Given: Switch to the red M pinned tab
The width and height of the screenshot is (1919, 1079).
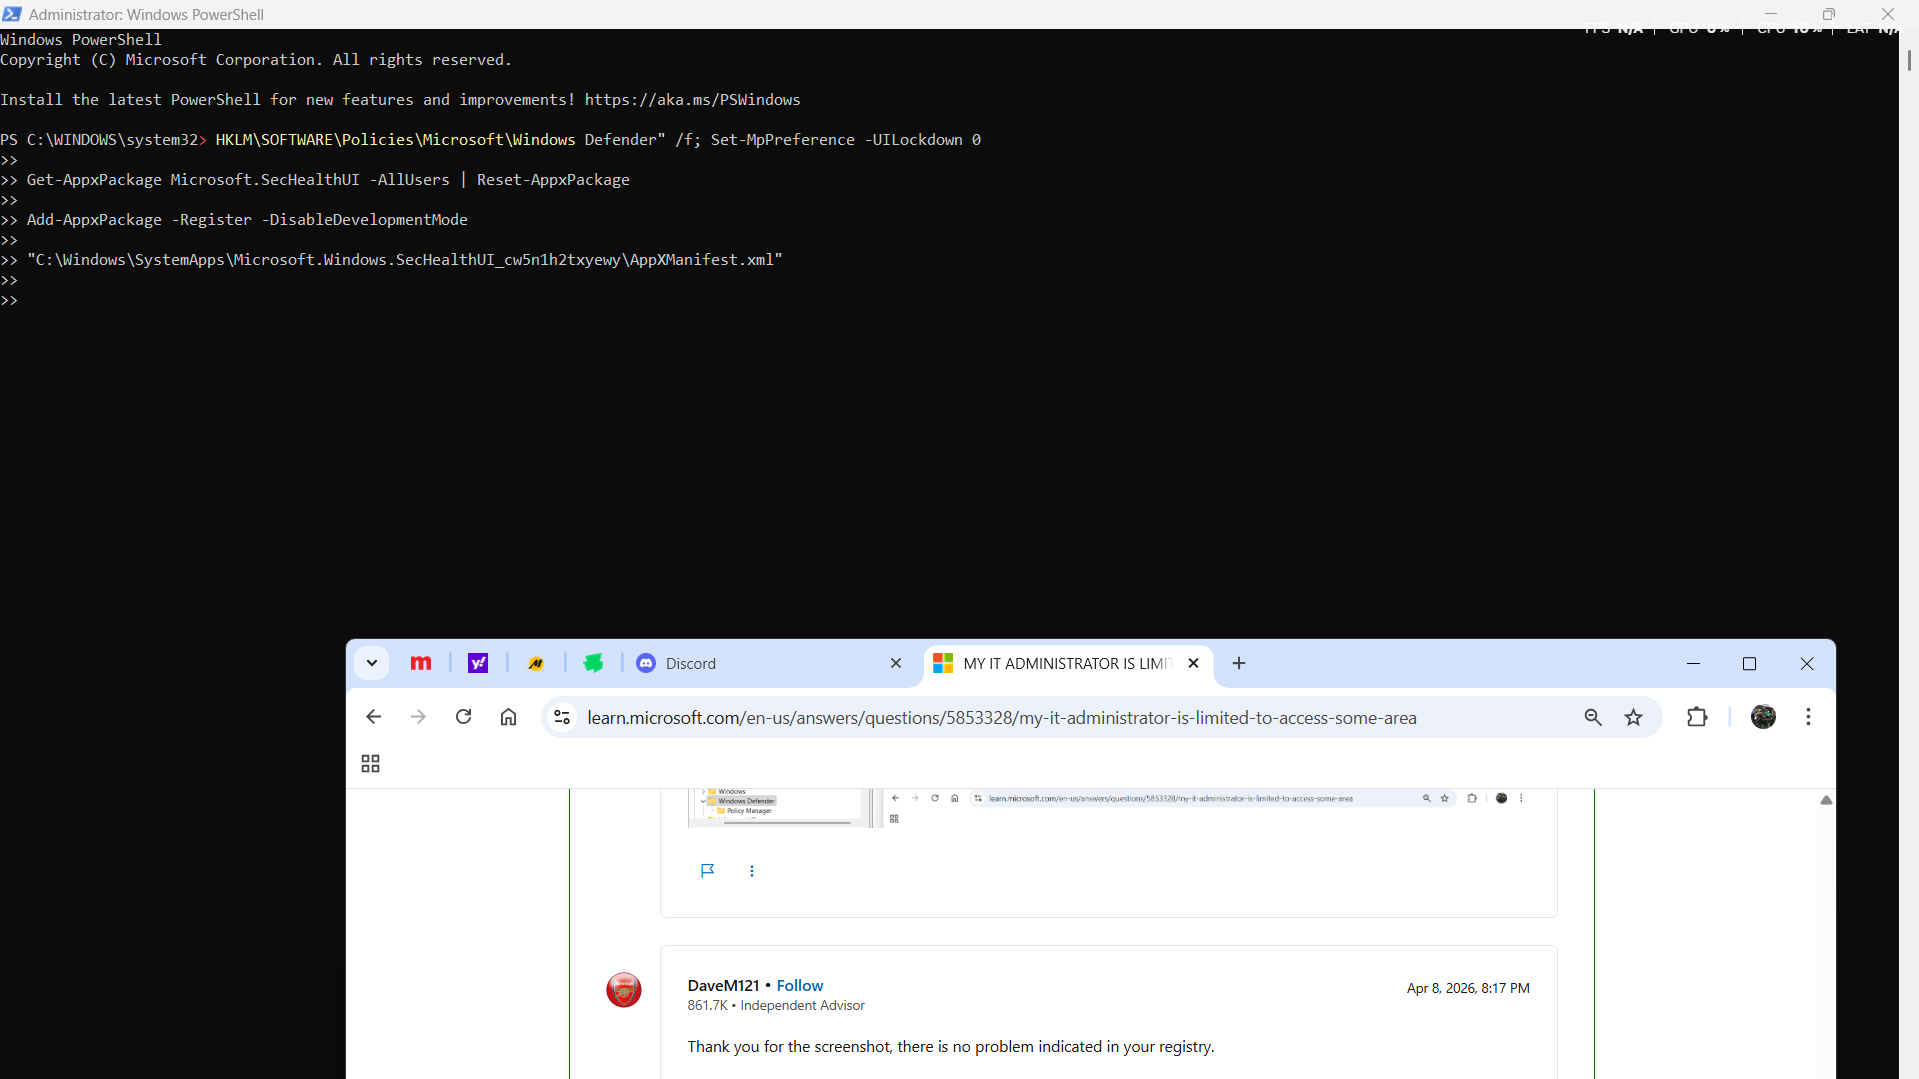Looking at the screenshot, I should (x=421, y=663).
